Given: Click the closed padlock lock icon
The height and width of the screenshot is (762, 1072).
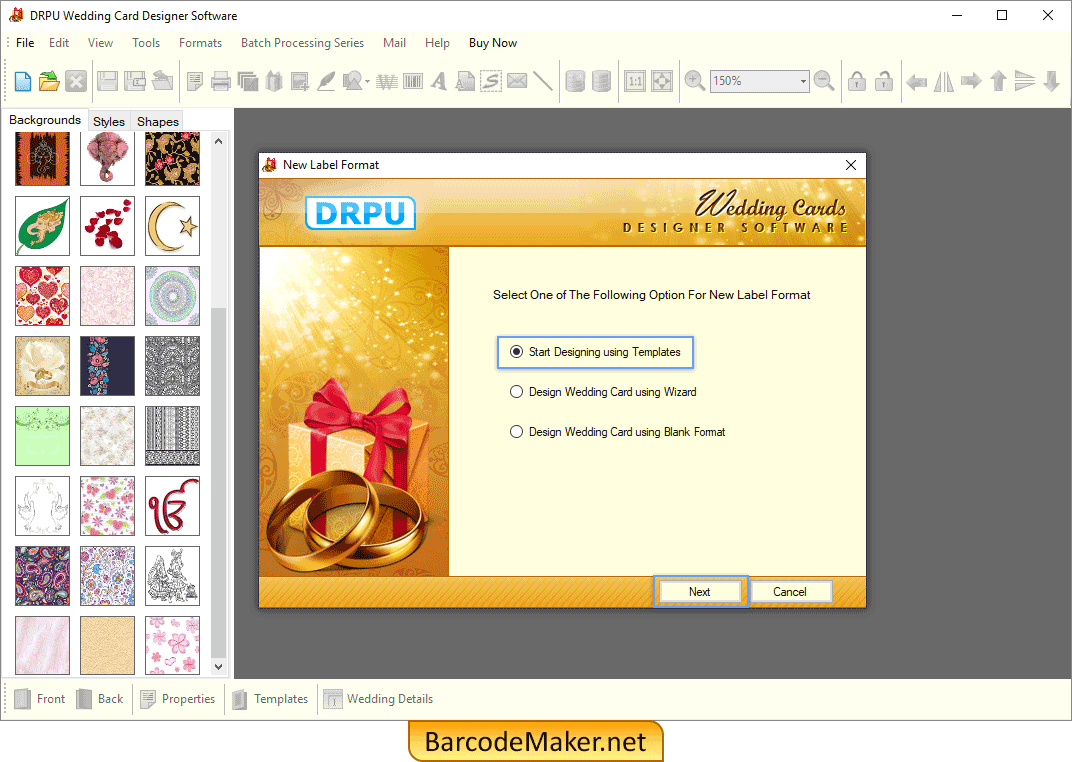Looking at the screenshot, I should tap(857, 81).
